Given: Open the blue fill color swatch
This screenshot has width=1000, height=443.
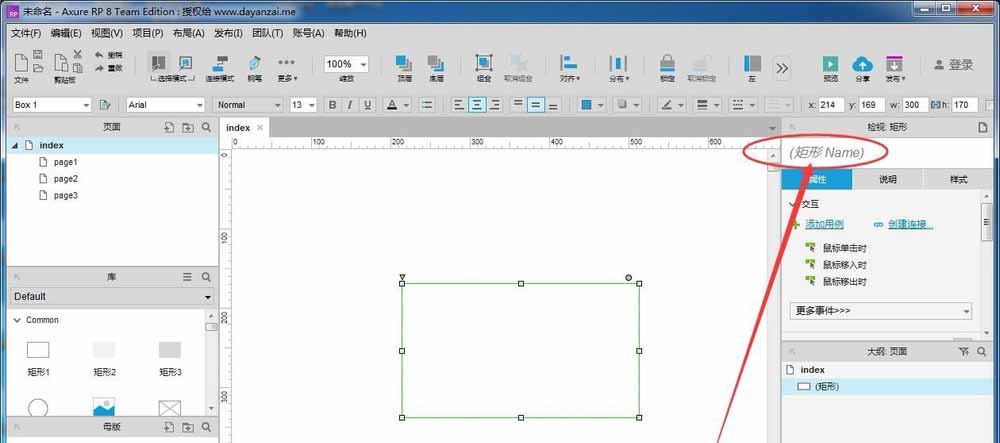Looking at the screenshot, I should click(x=587, y=105).
